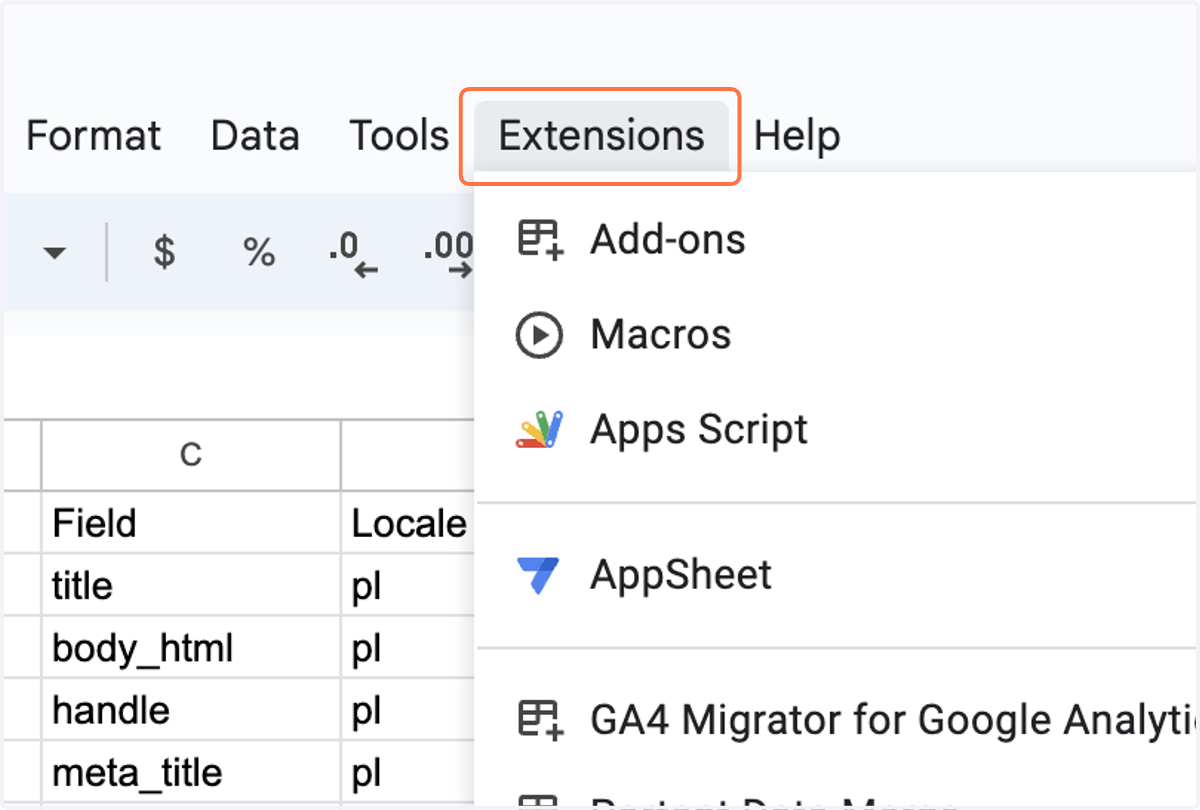Click the Macros play-circle icon
This screenshot has height=810, width=1200.
coord(540,335)
